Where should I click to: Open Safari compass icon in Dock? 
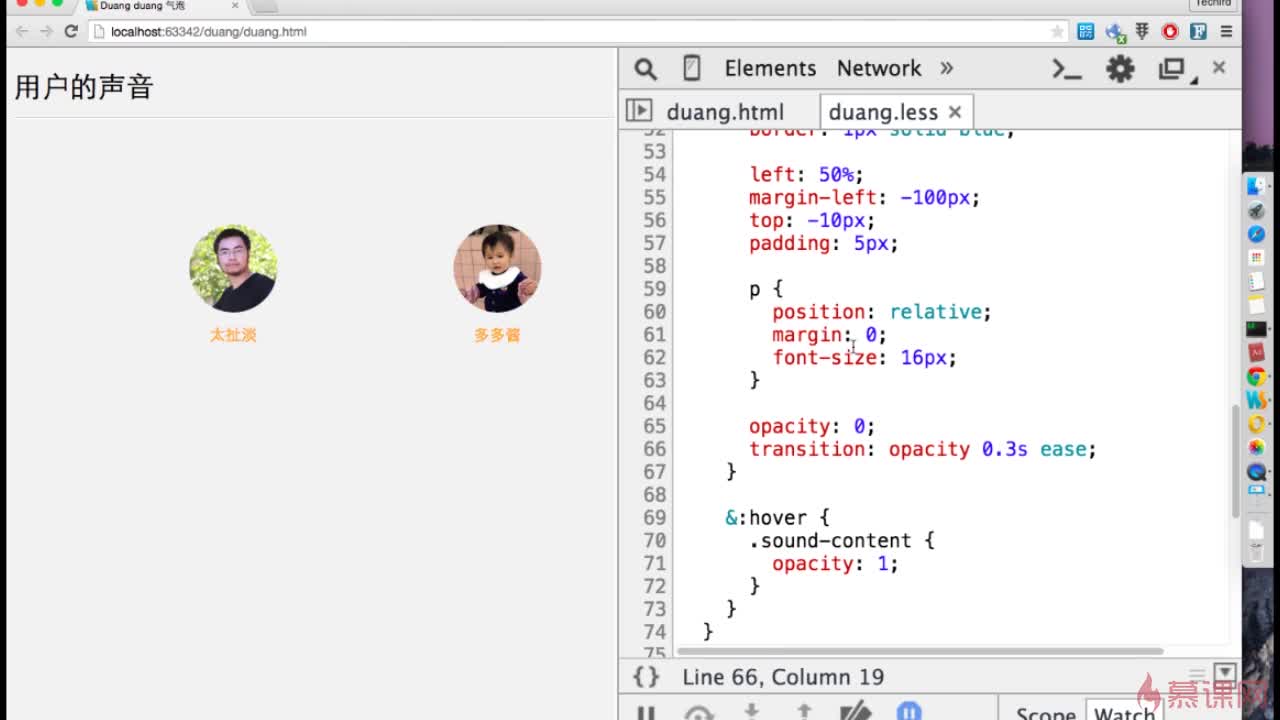[x=1257, y=234]
